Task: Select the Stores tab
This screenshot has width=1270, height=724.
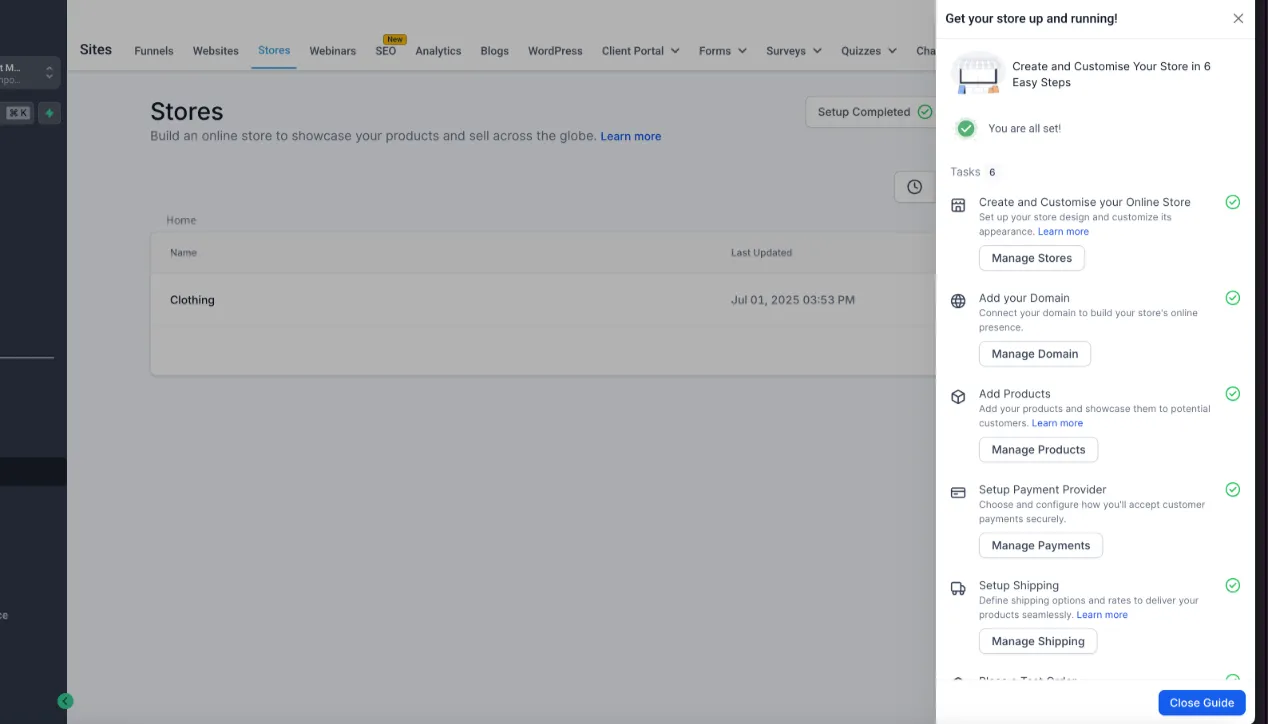Action: pyautogui.click(x=274, y=50)
